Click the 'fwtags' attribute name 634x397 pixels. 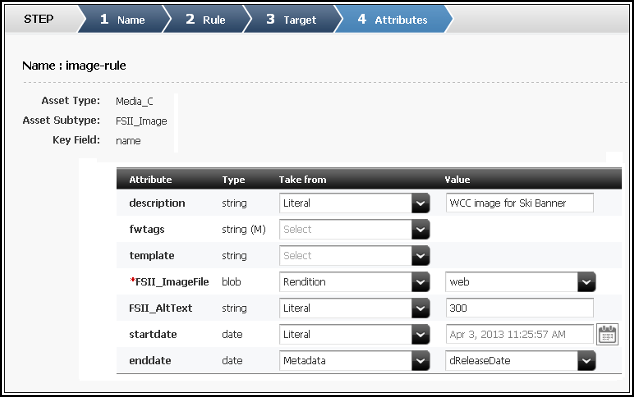coord(147,229)
